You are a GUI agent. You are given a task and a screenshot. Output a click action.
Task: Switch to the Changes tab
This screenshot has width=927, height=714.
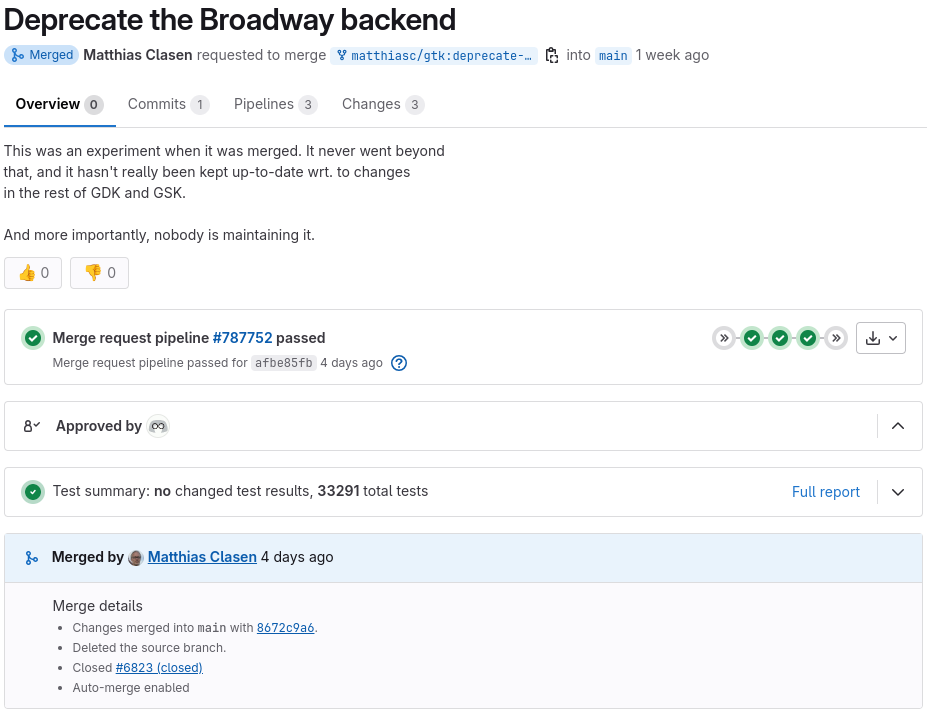pyautogui.click(x=382, y=104)
